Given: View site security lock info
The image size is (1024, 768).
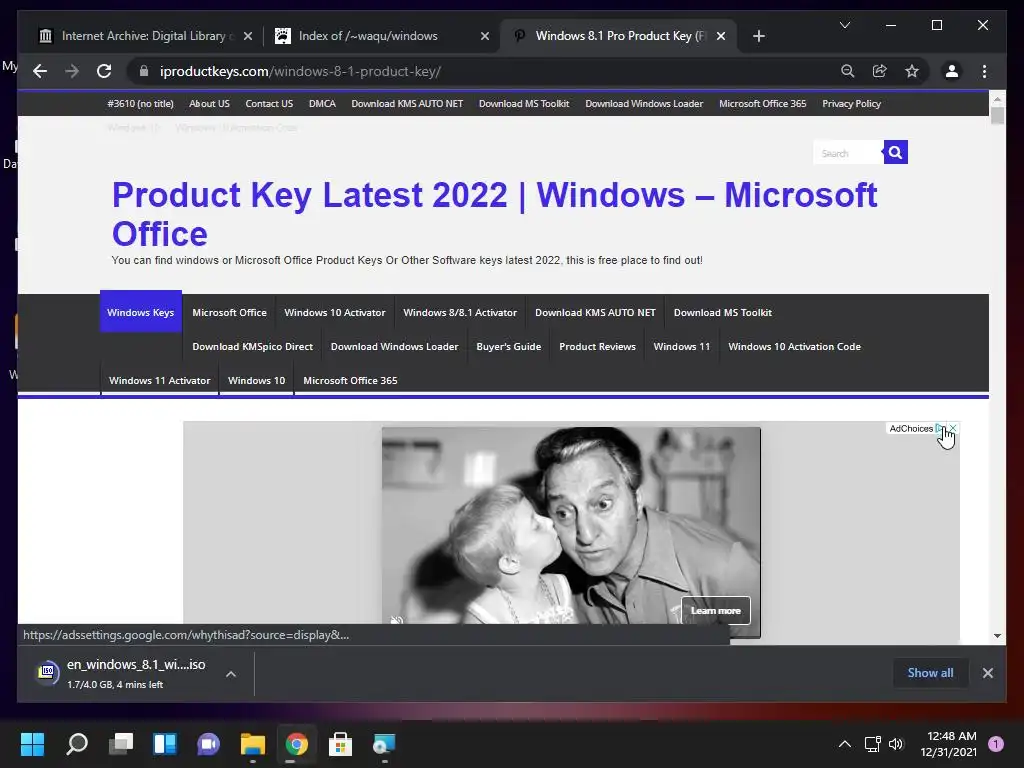Looking at the screenshot, I should click(144, 71).
